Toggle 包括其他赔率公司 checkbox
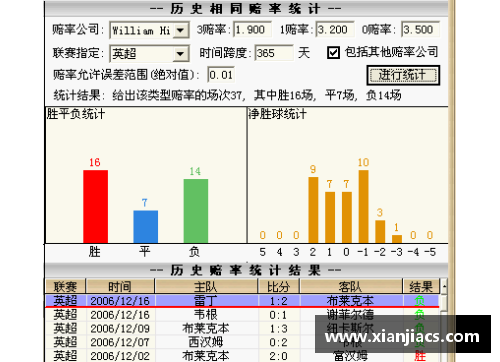The width and height of the screenshot is (500, 362). [x=333, y=53]
